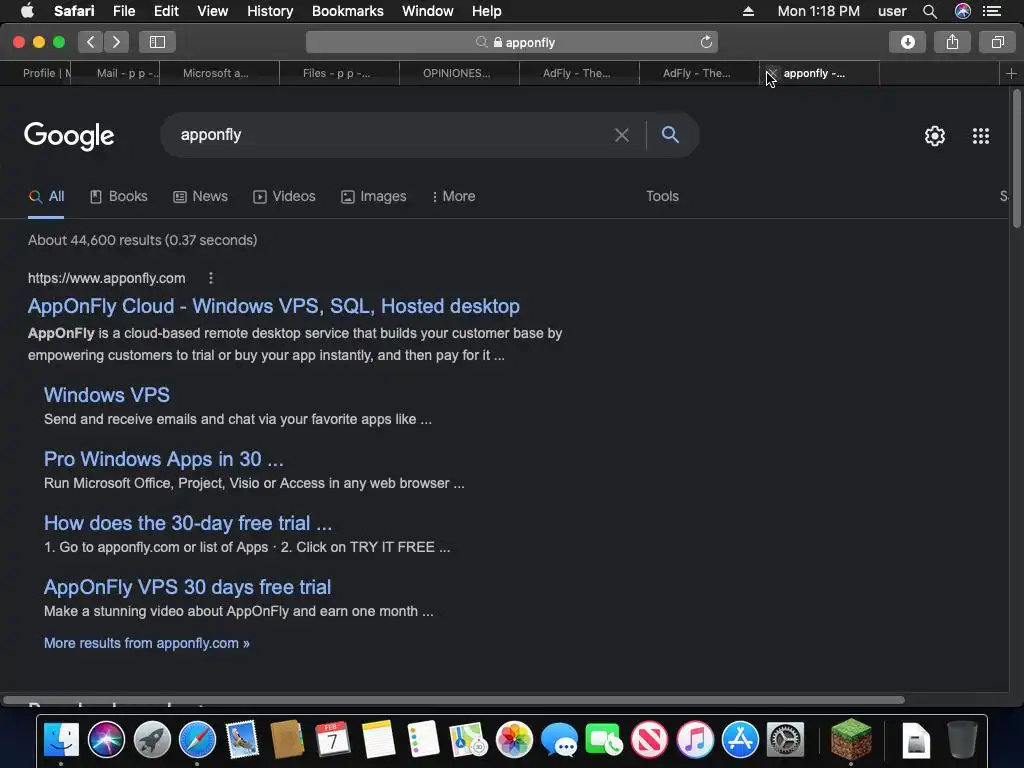Open Safari compass icon in Dock
This screenshot has width=1024, height=768.
point(197,740)
